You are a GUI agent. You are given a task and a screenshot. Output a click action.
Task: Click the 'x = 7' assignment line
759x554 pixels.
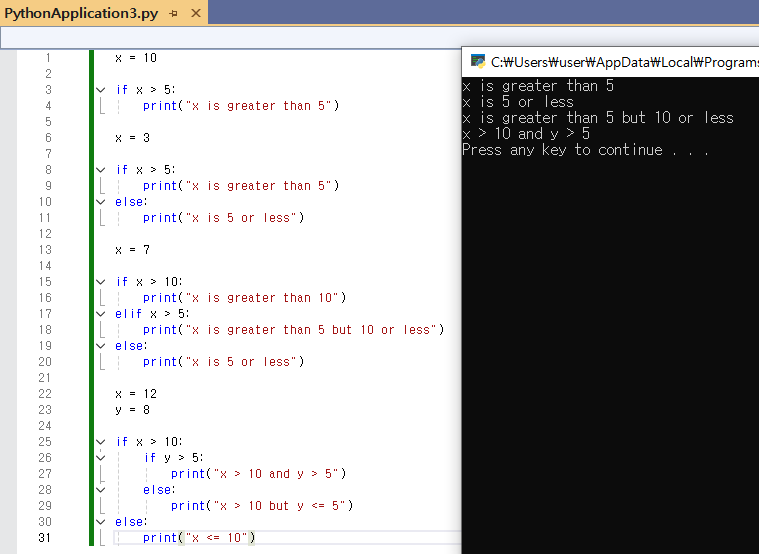(x=133, y=249)
